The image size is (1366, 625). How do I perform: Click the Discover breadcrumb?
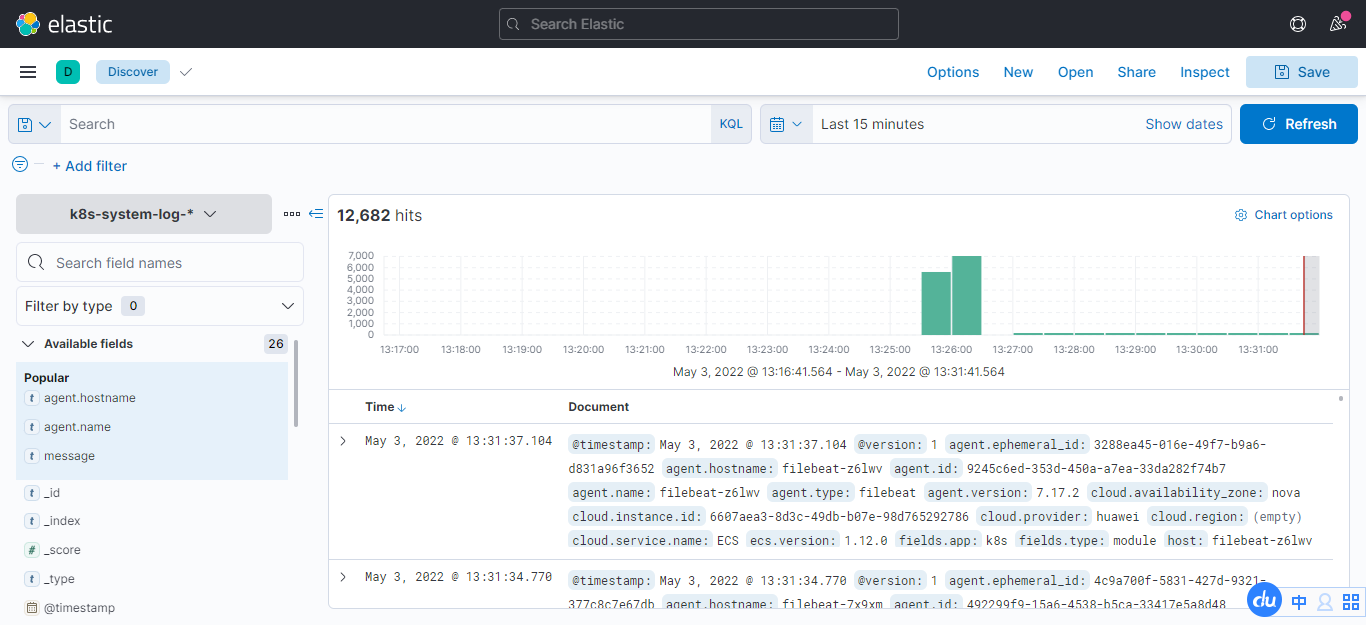(x=133, y=72)
